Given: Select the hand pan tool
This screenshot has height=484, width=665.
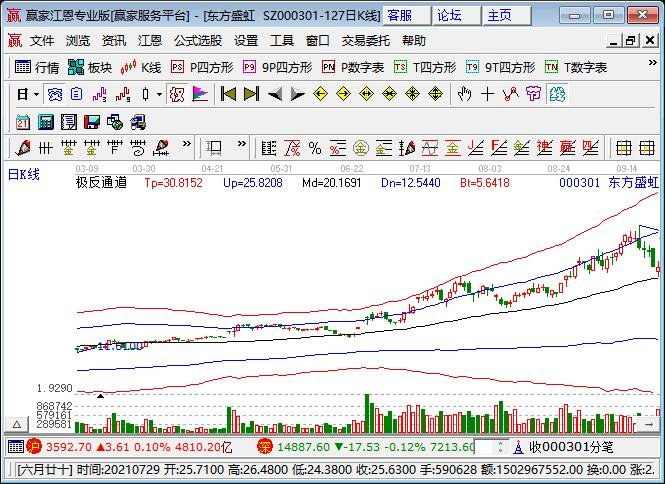Looking at the screenshot, I should pyautogui.click(x=464, y=94).
